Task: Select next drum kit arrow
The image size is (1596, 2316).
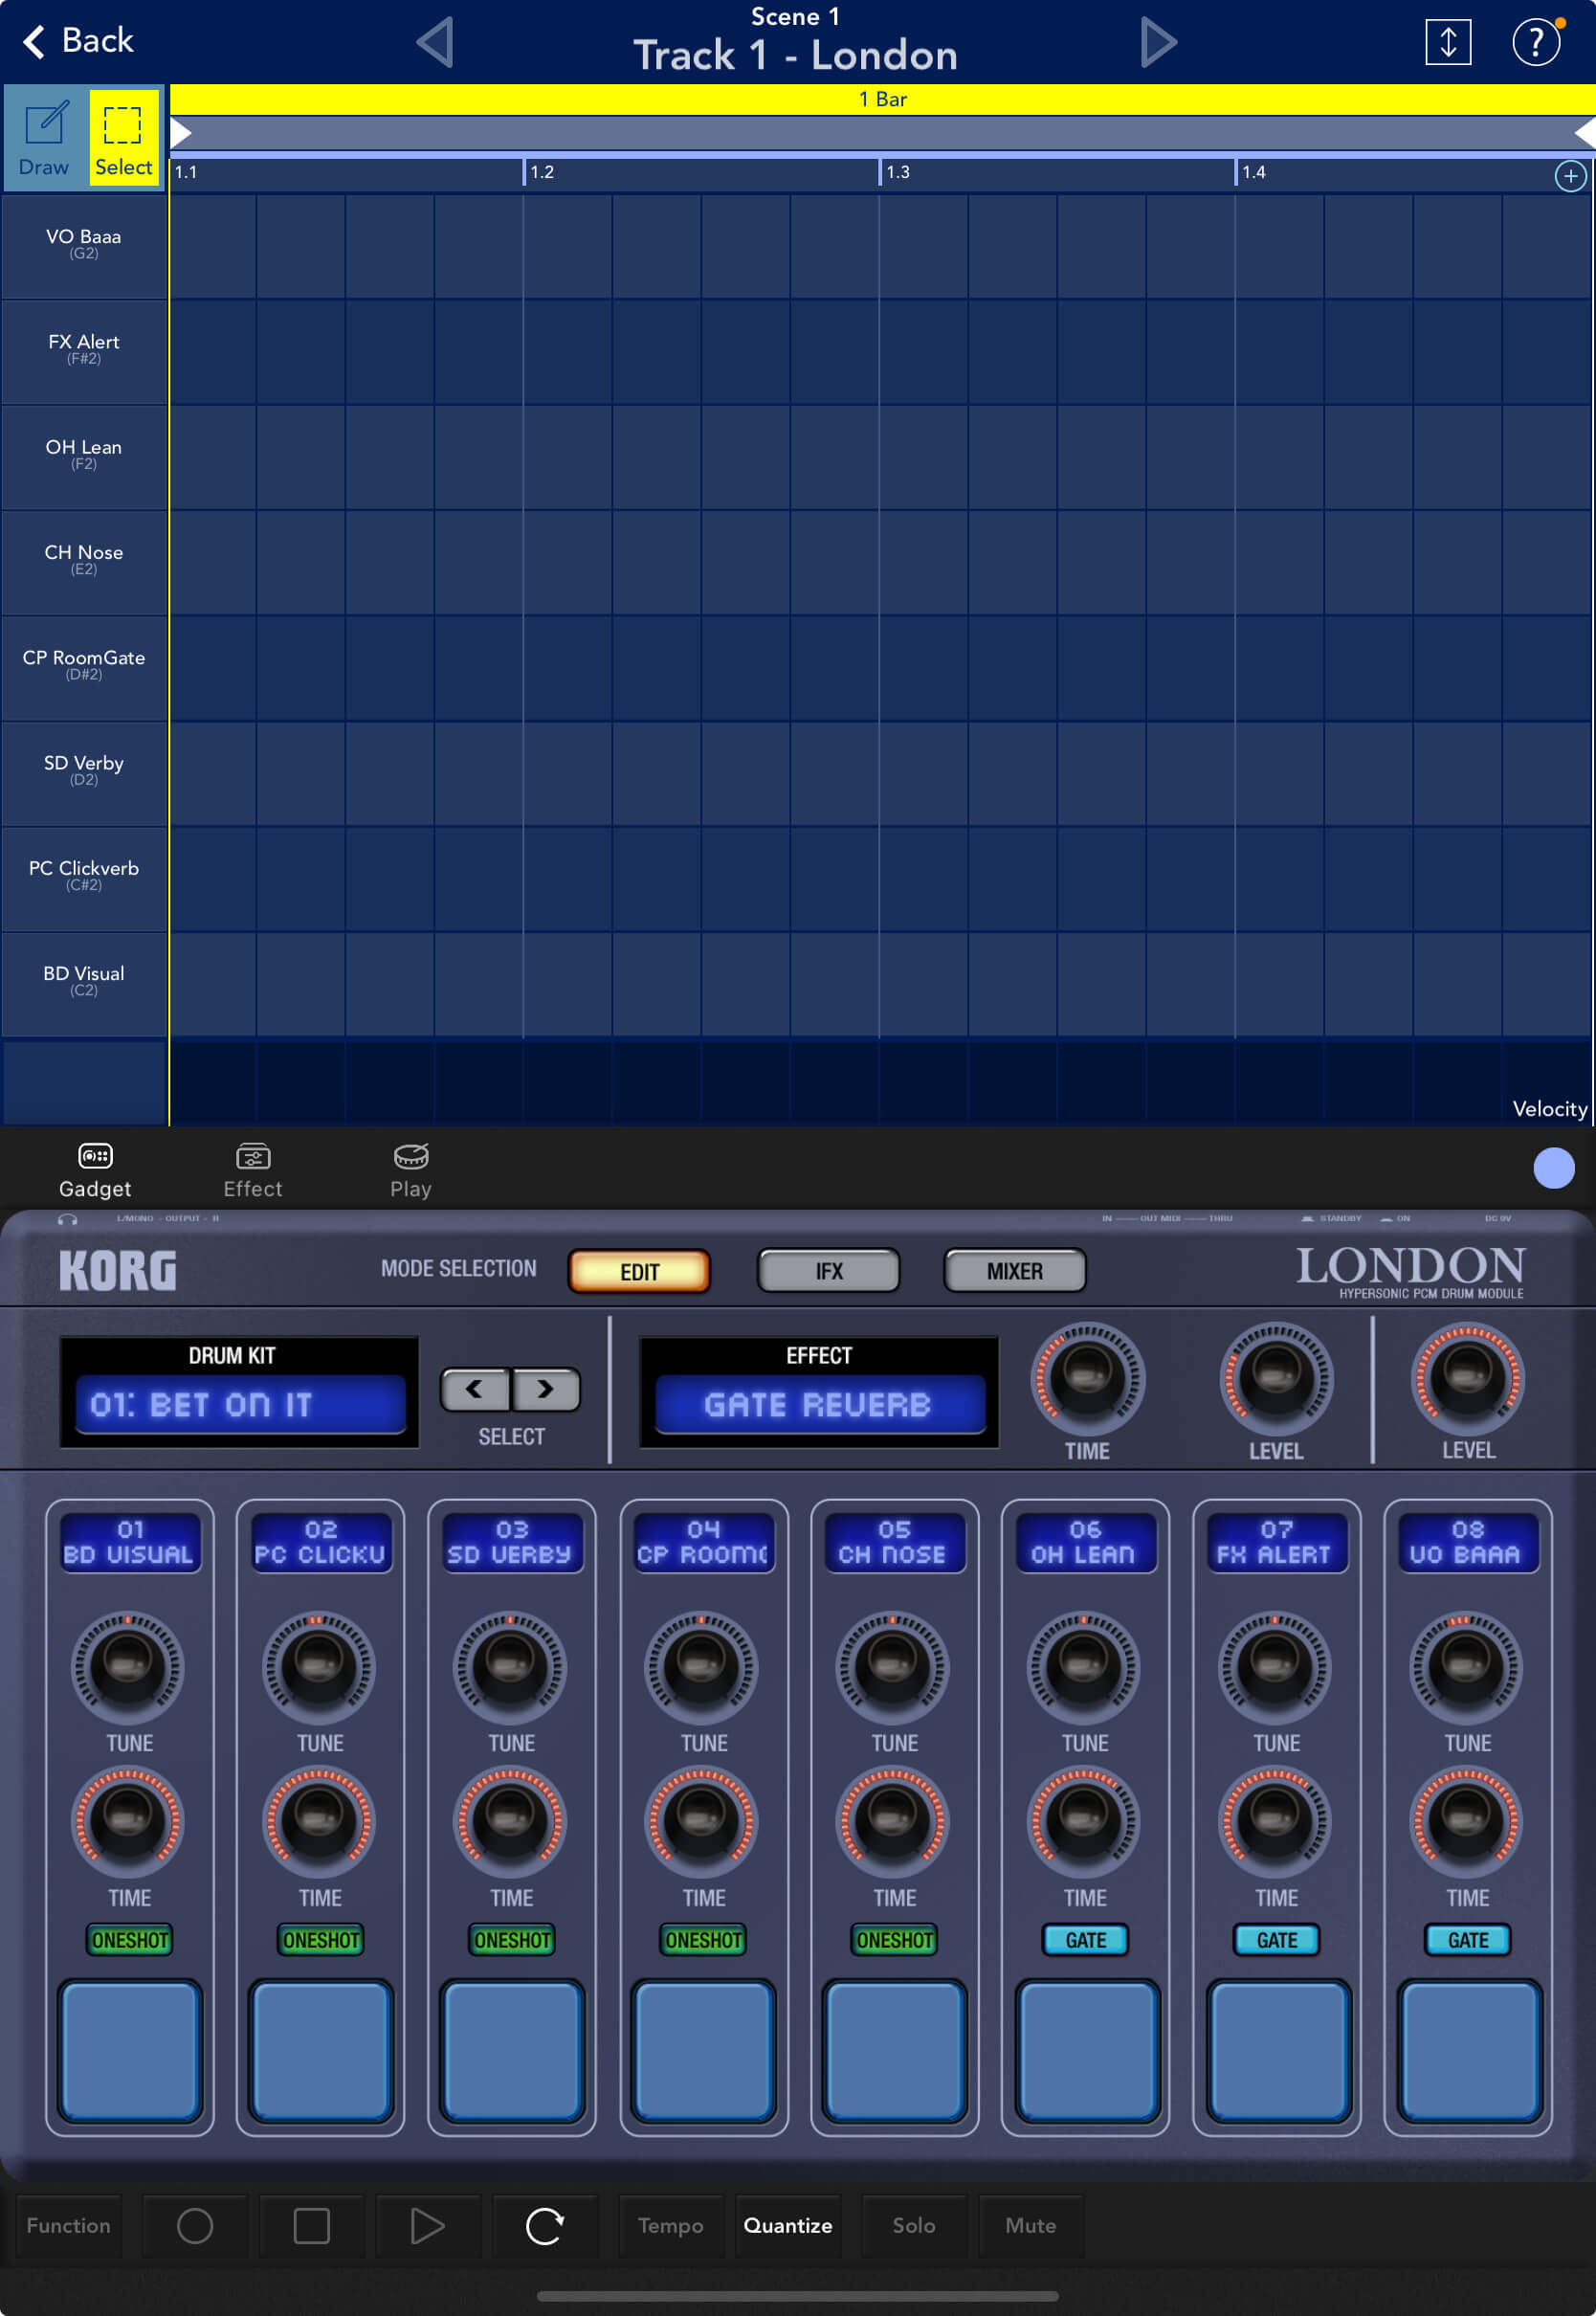Action: click(x=546, y=1389)
